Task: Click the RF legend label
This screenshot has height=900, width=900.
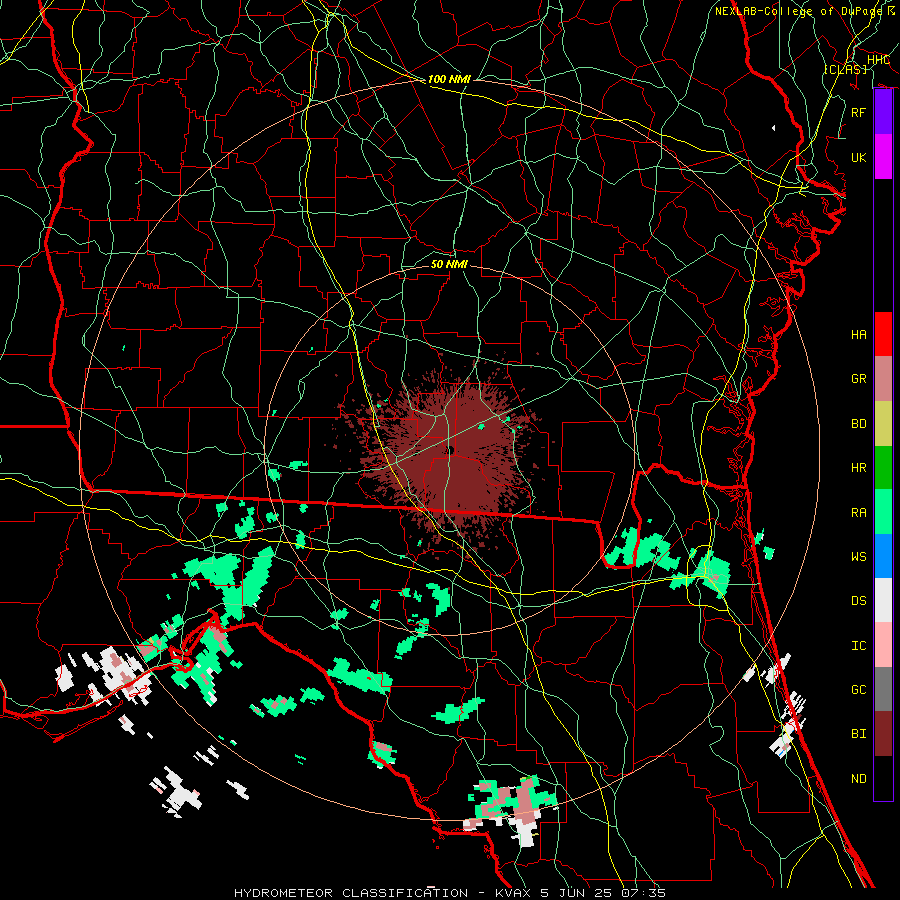Action: coord(858,112)
